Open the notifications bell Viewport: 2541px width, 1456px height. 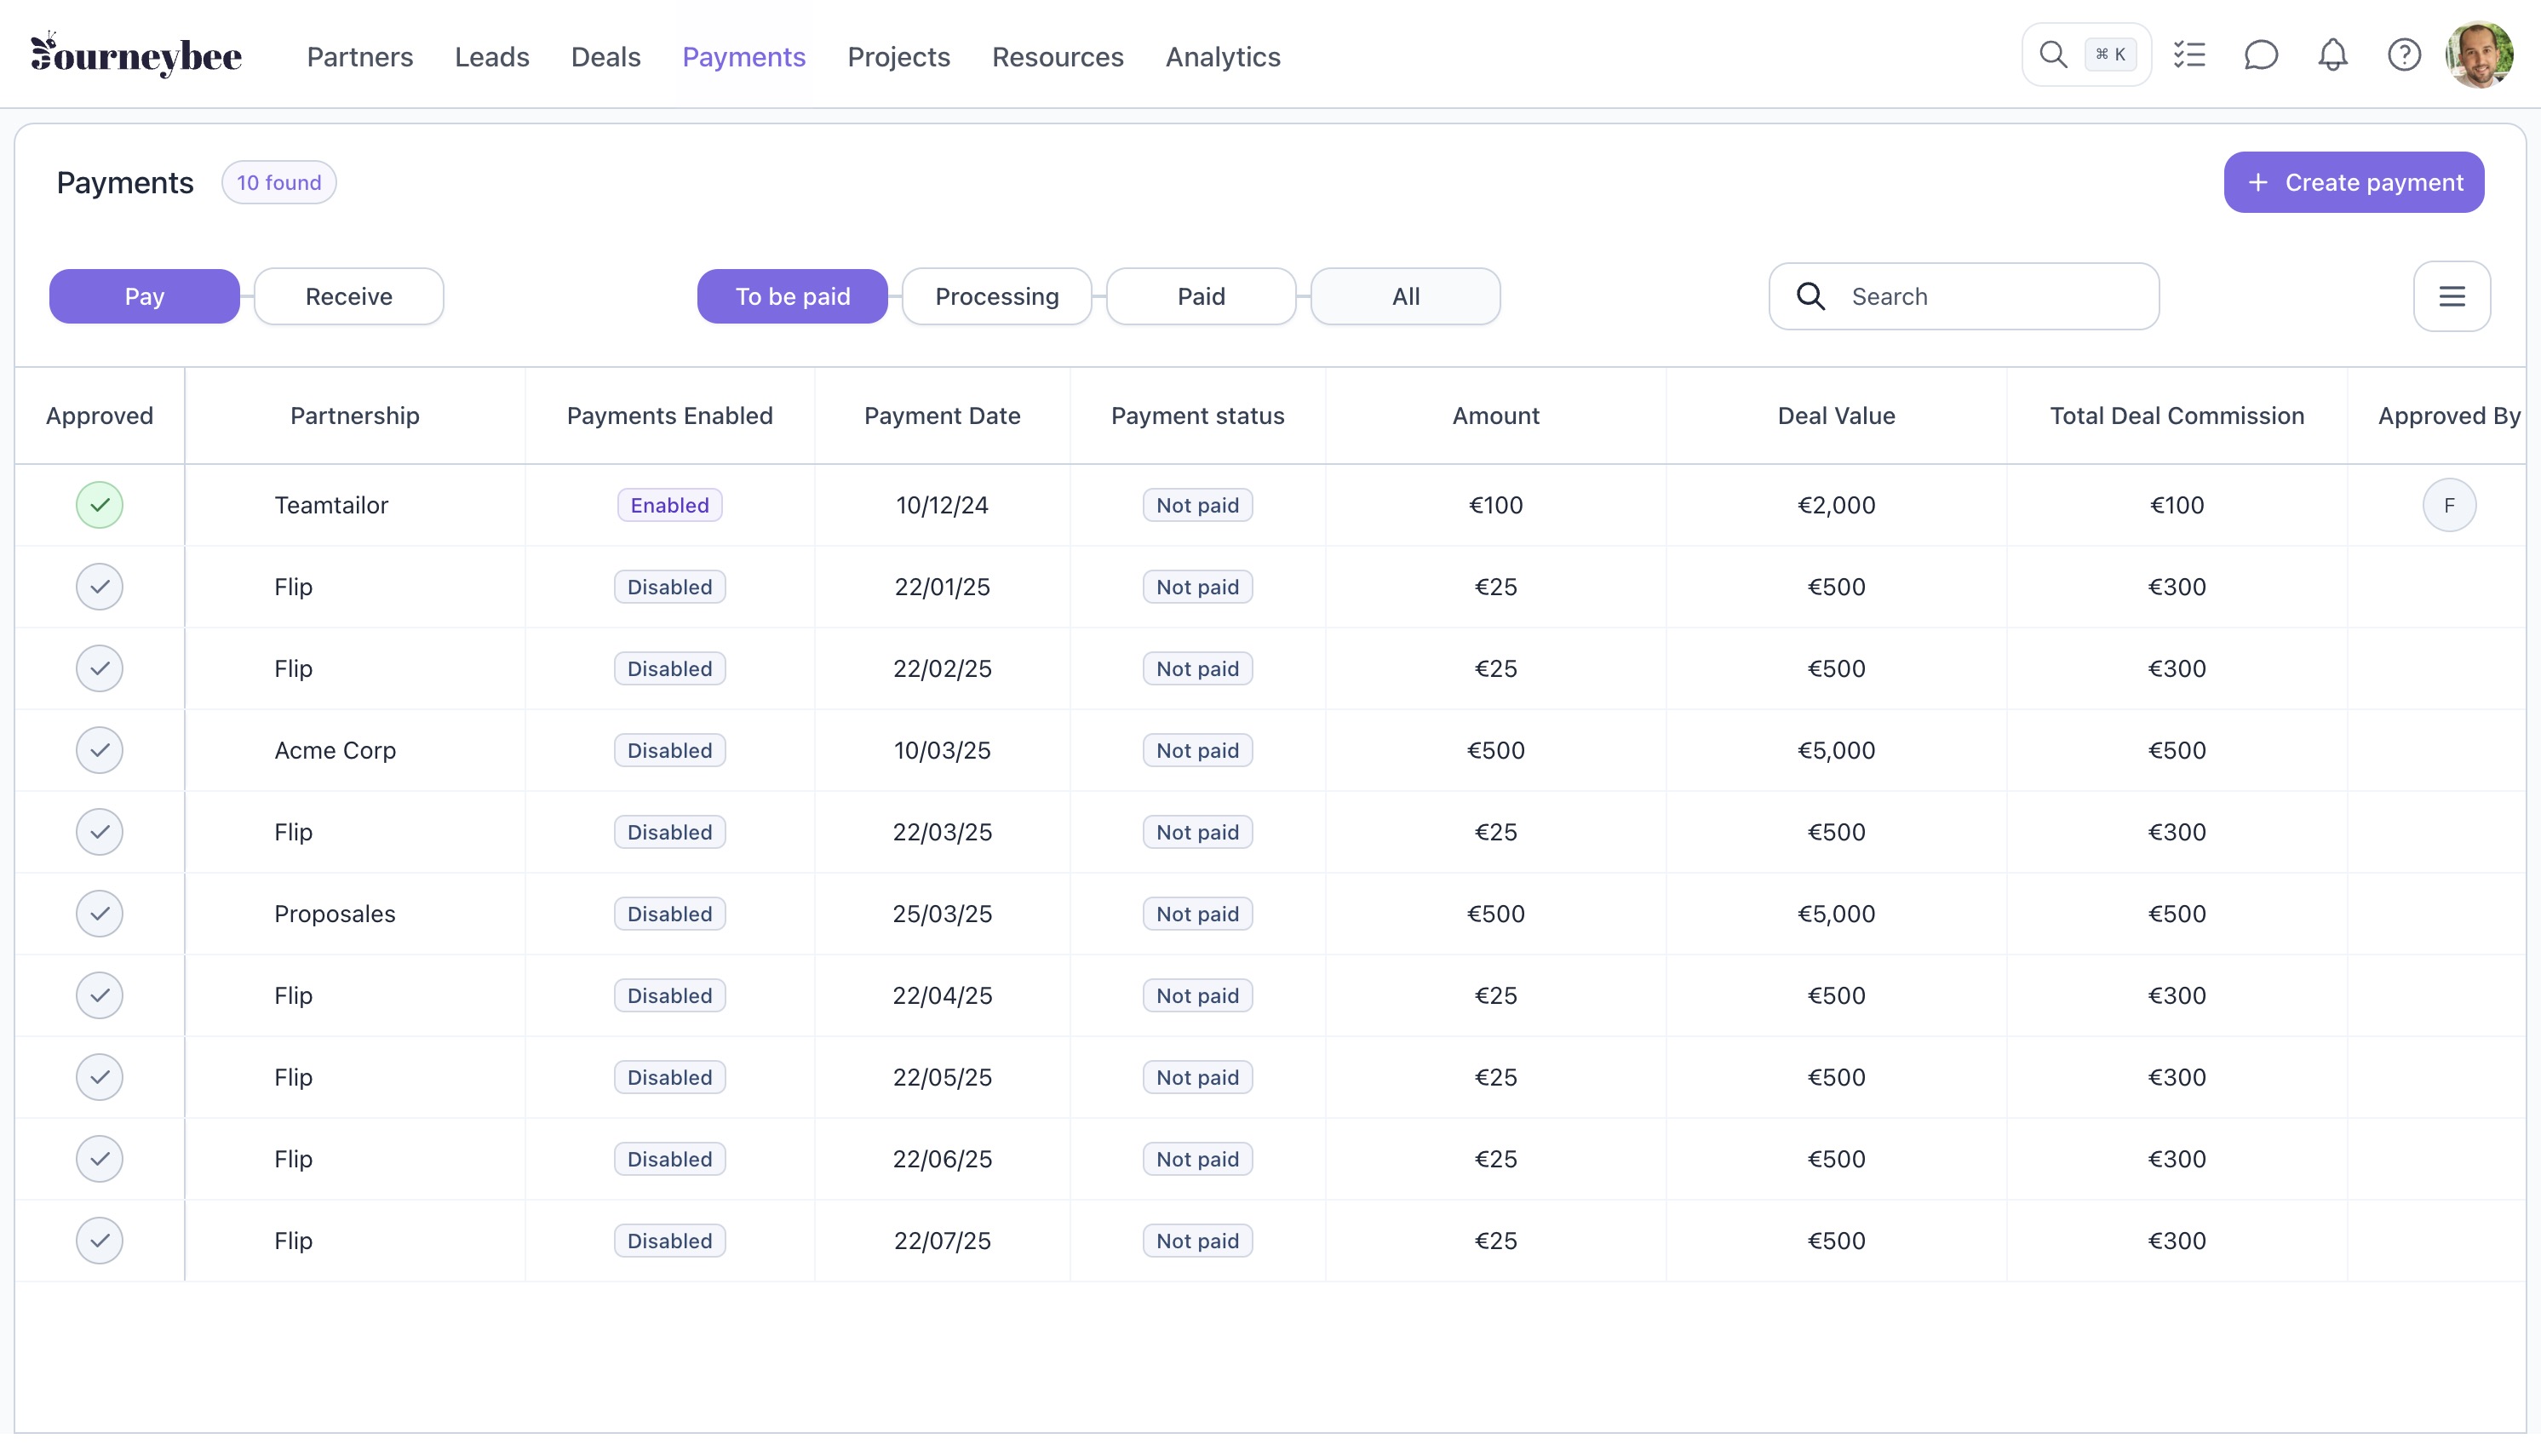[2332, 55]
